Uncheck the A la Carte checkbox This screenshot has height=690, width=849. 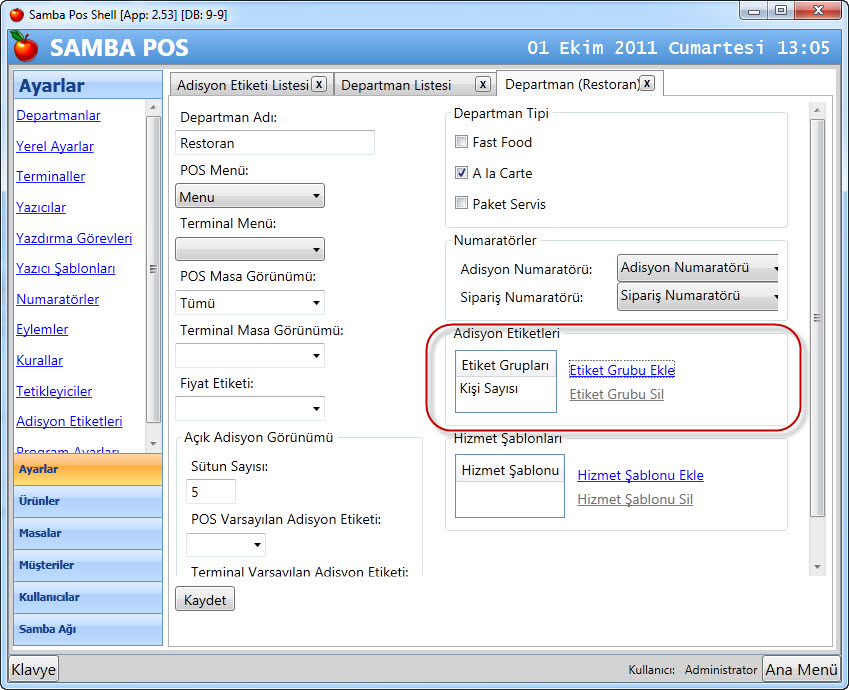click(461, 173)
